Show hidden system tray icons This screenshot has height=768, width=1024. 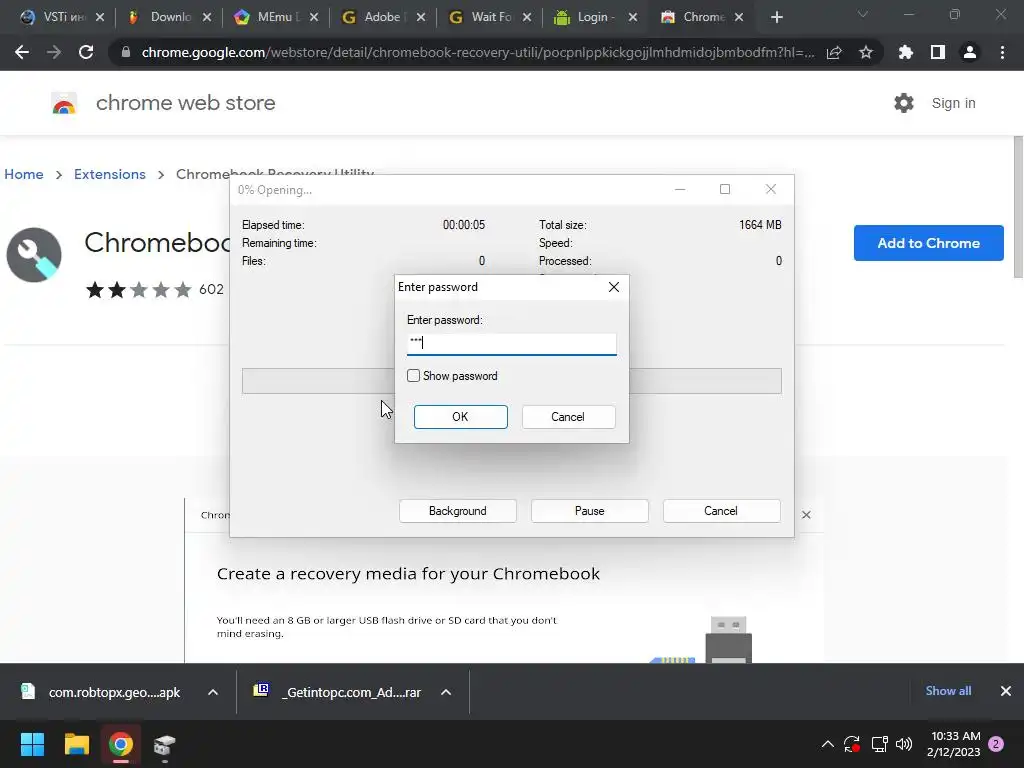click(x=827, y=744)
